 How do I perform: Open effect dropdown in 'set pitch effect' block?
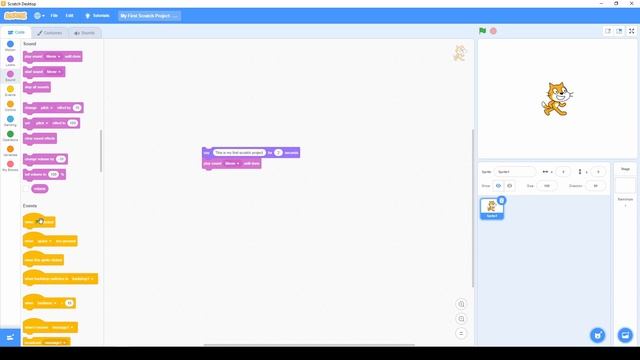[42, 123]
